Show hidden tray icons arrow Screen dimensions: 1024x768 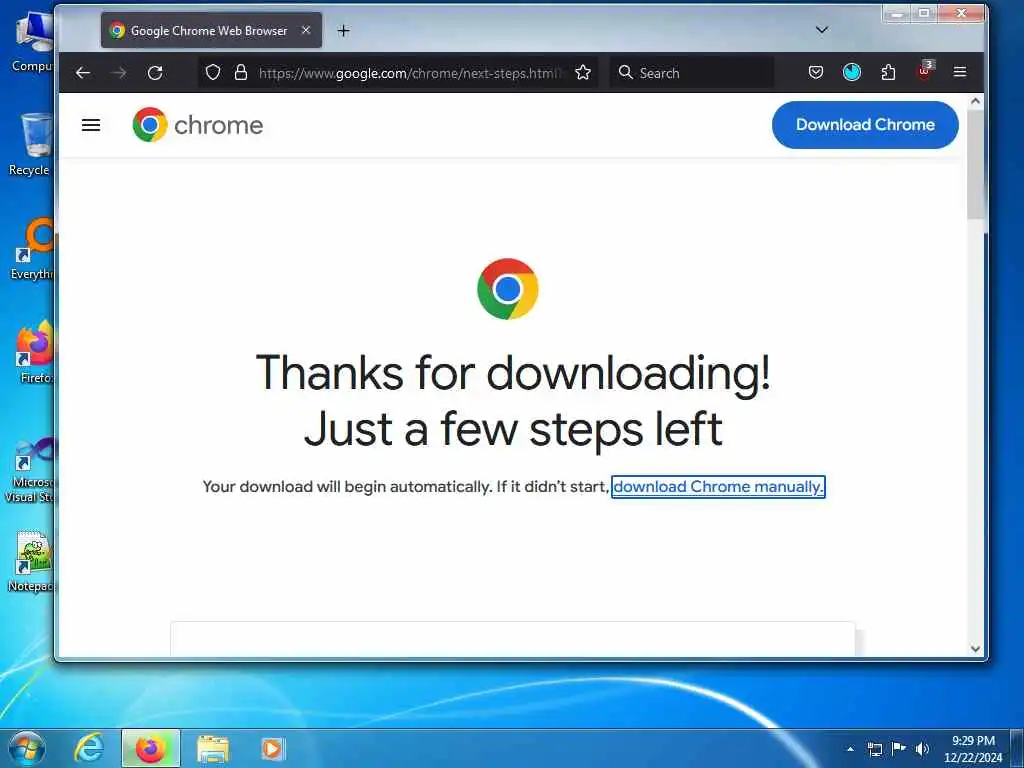click(850, 749)
